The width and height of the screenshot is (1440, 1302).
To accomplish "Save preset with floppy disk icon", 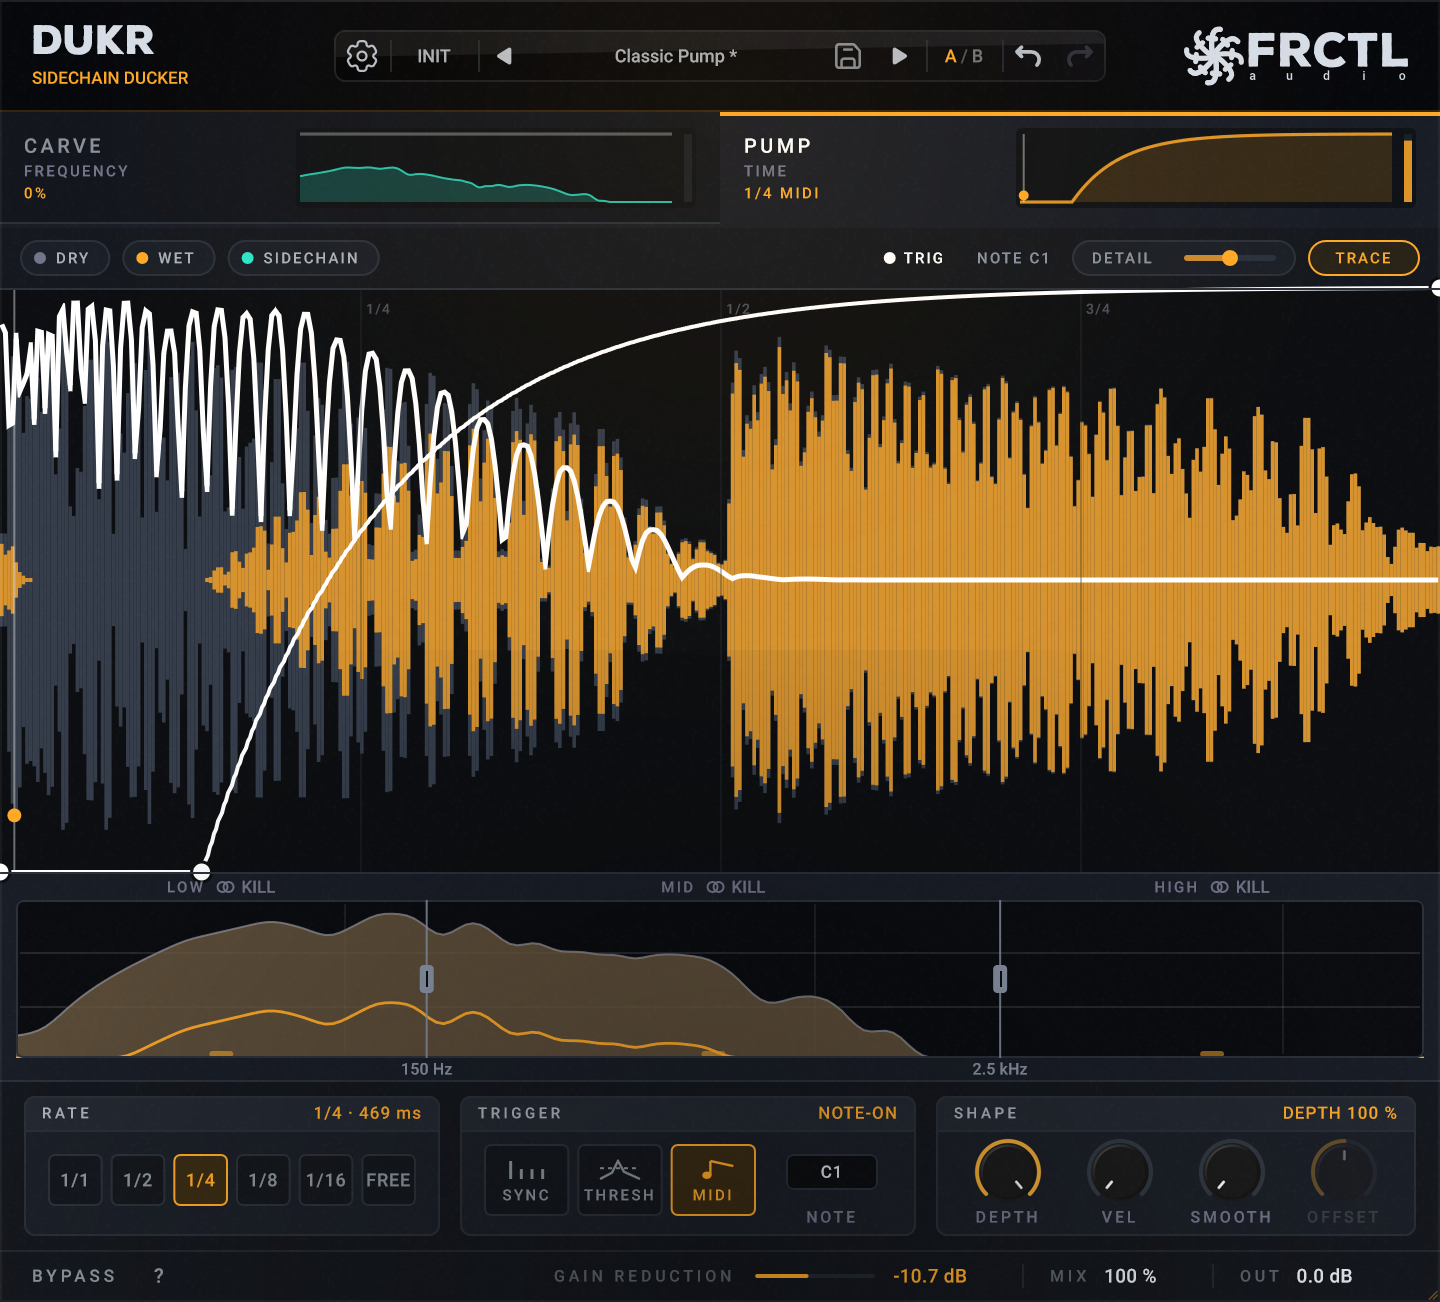I will (x=848, y=56).
